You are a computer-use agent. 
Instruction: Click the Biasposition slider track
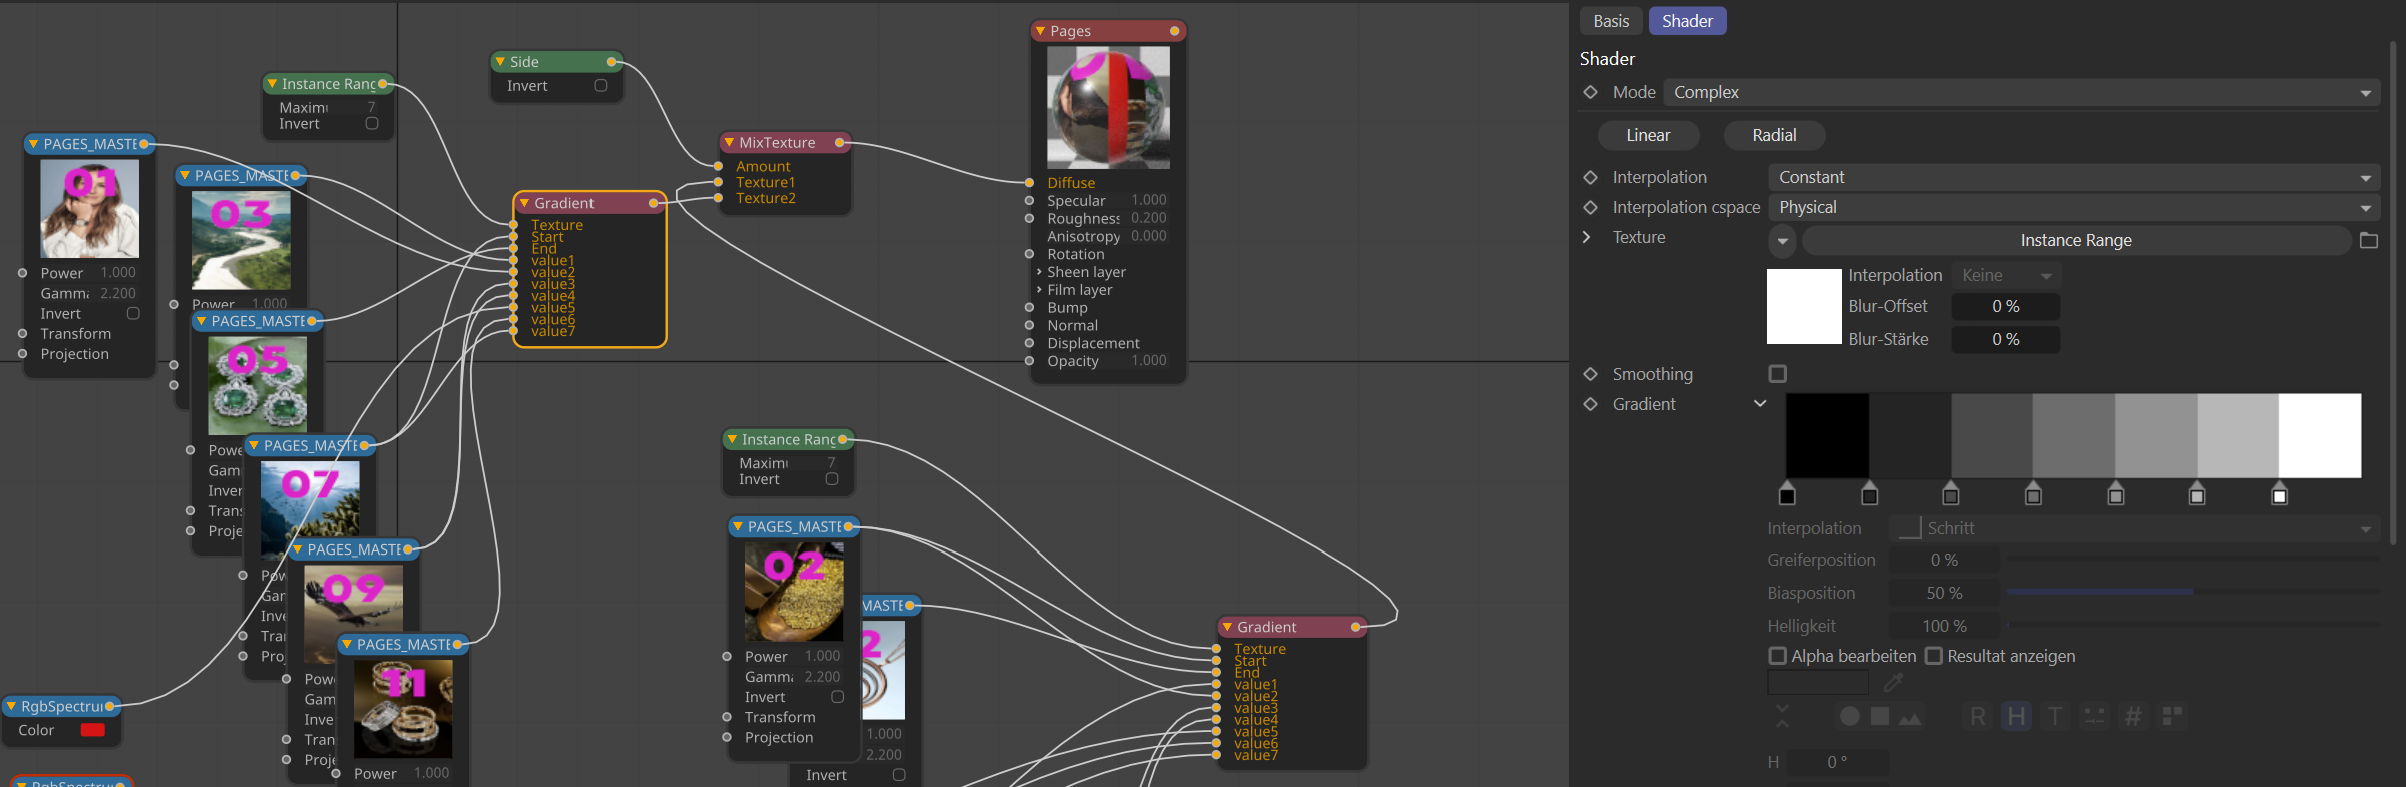tap(2193, 592)
